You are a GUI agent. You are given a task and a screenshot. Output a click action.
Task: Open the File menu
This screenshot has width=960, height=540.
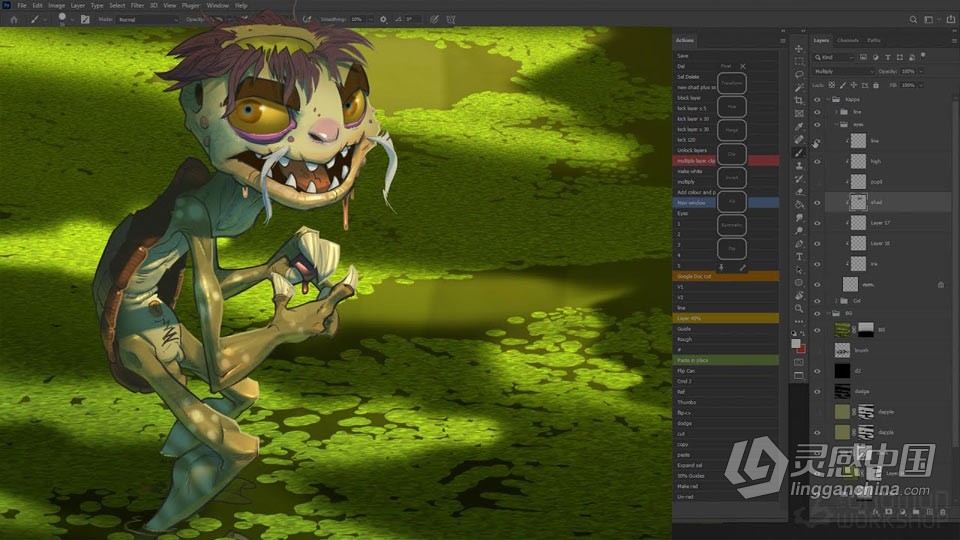pos(21,6)
